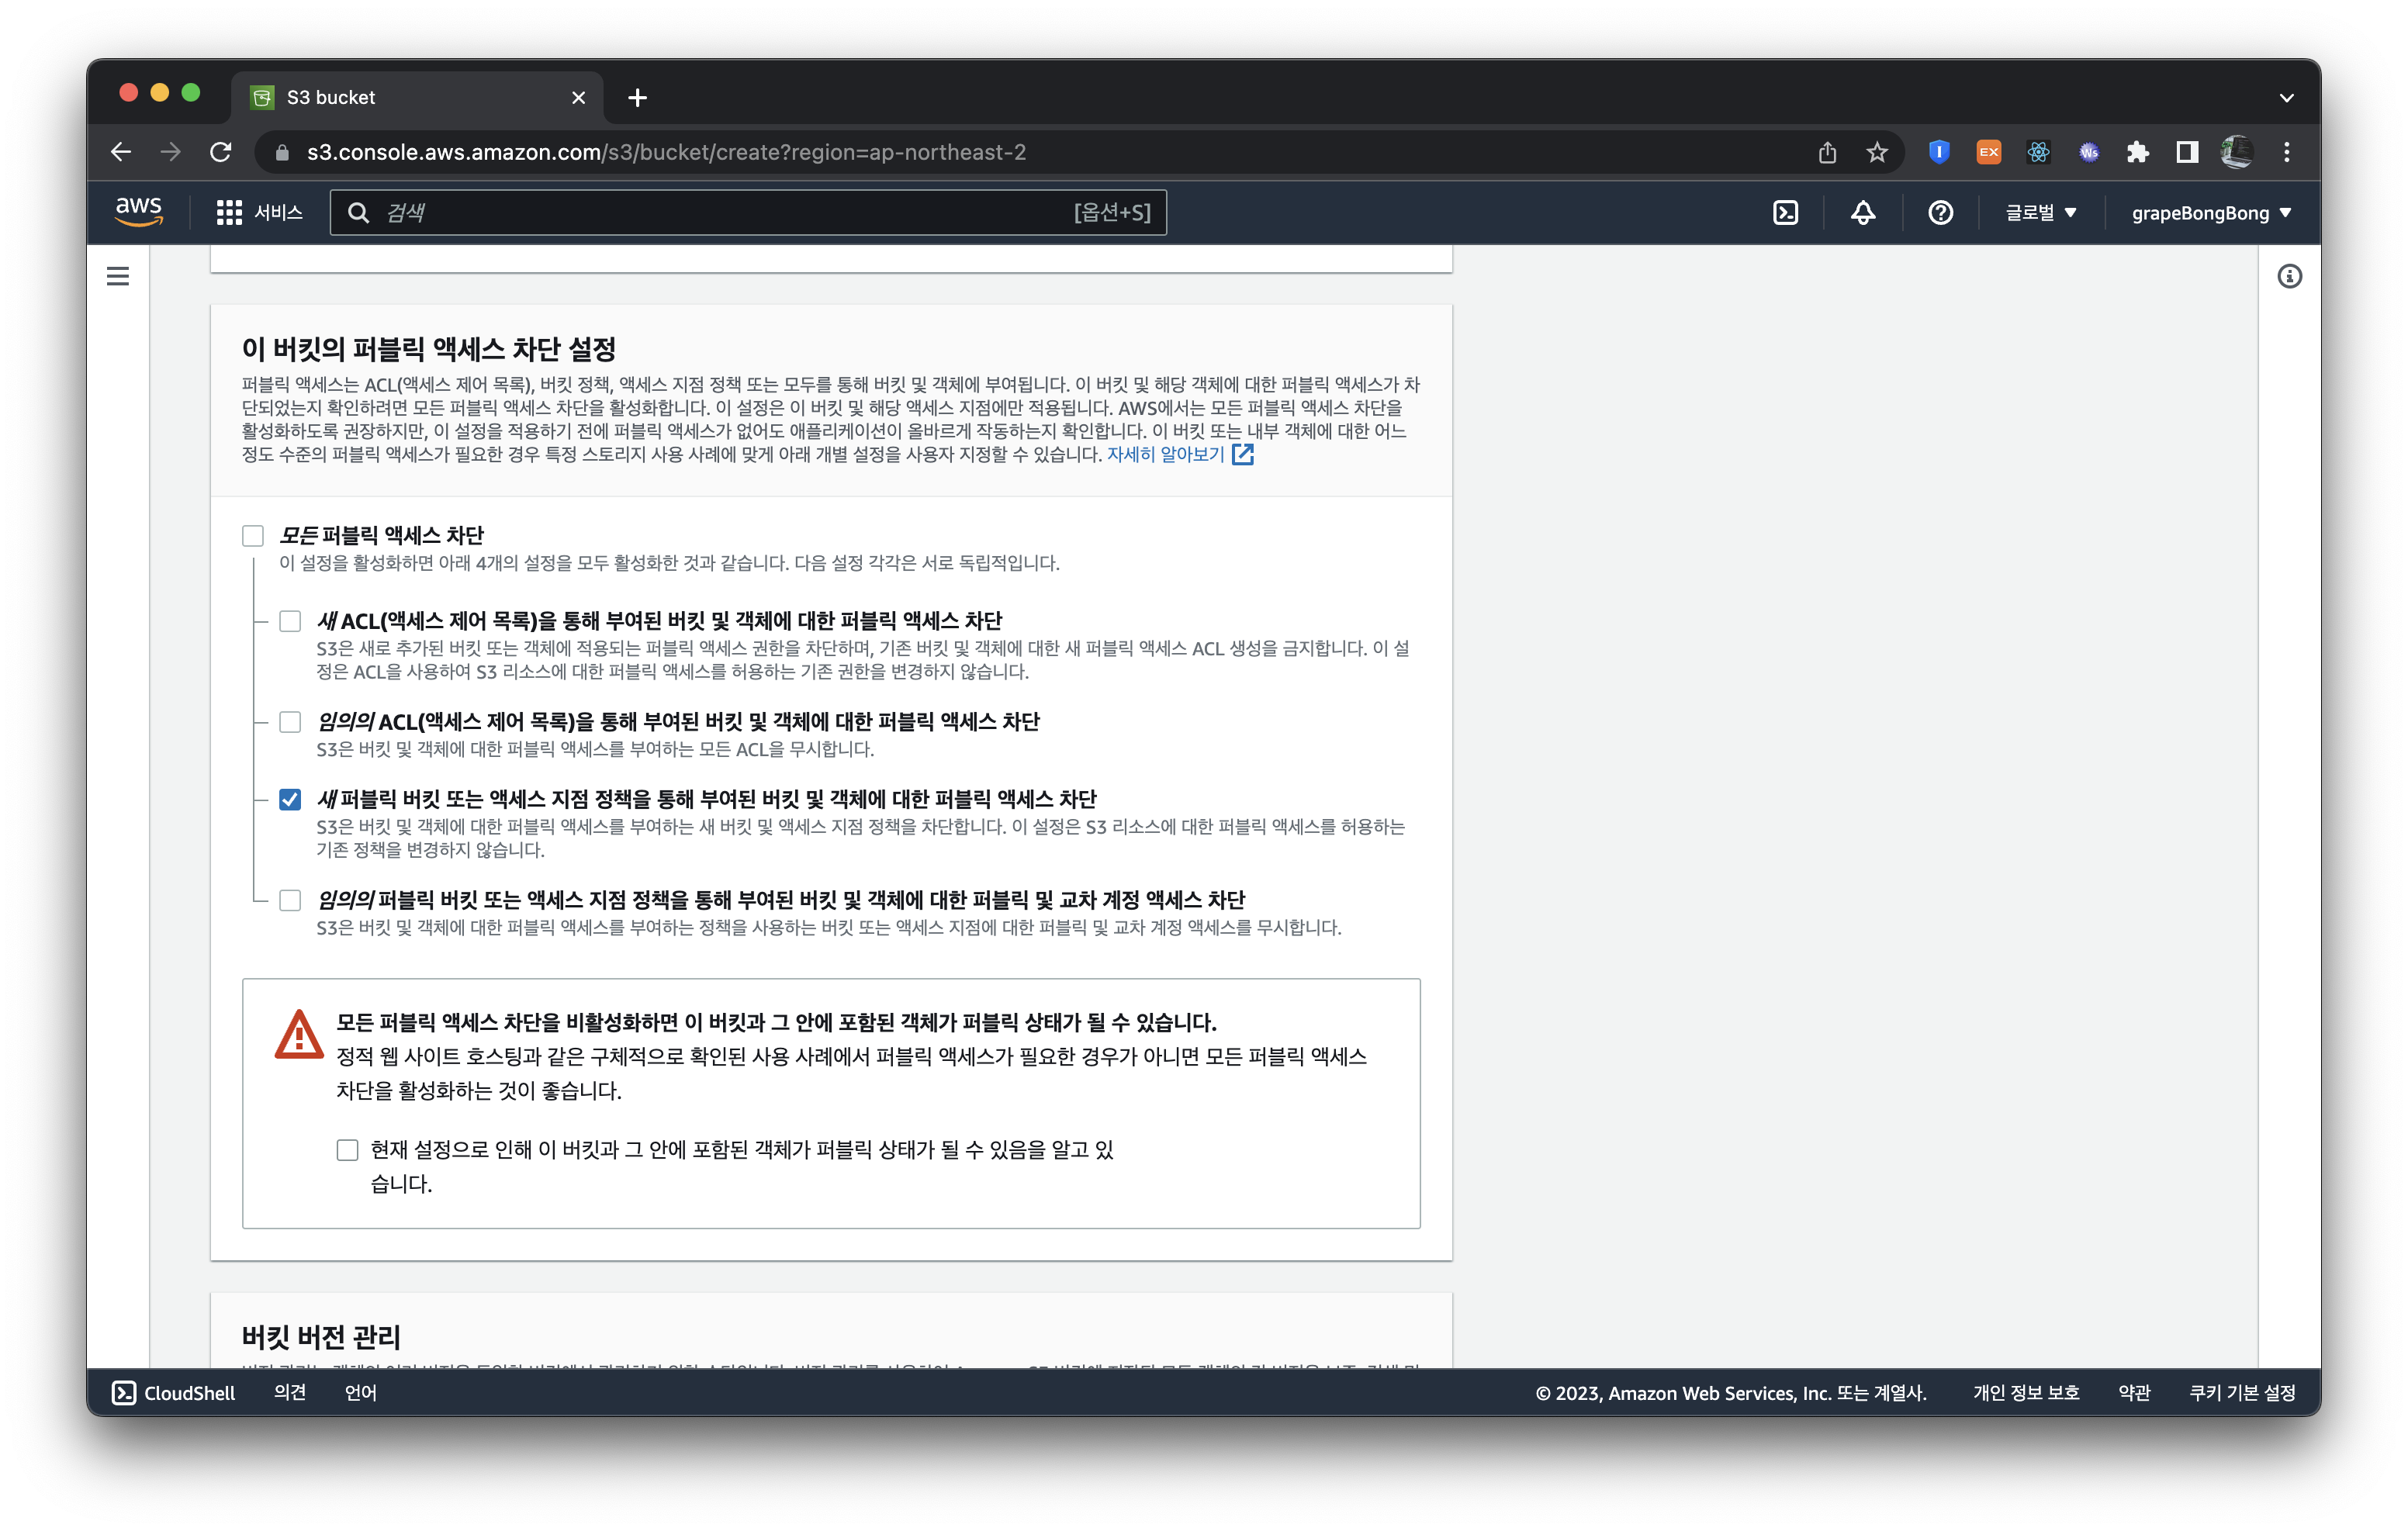
Task: Check the acknowledgment checkbox in warning box
Action: (x=347, y=1150)
